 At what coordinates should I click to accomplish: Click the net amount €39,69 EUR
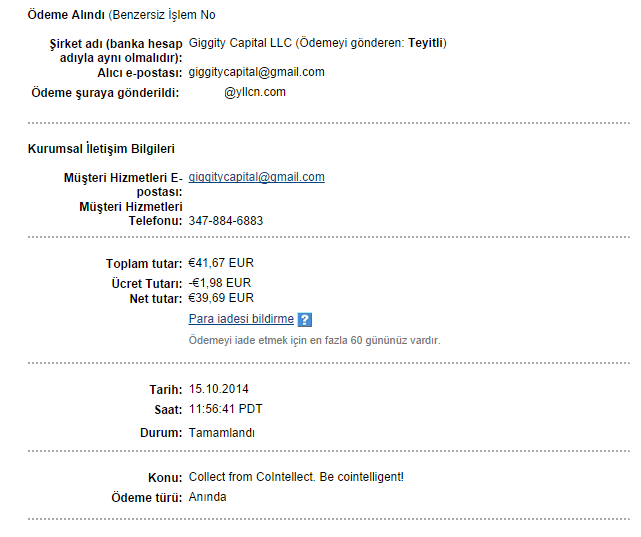tap(221, 298)
